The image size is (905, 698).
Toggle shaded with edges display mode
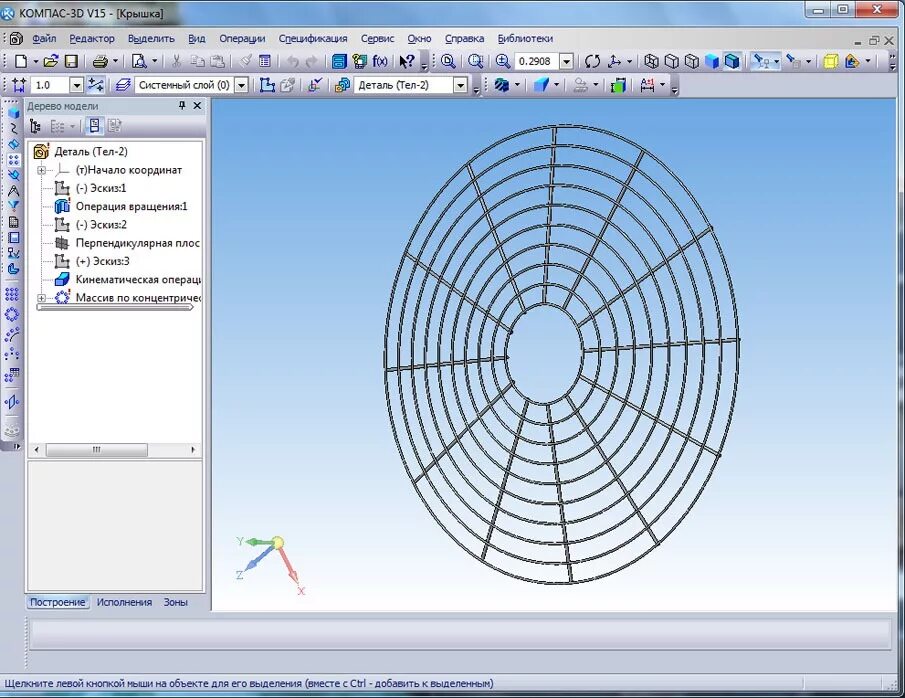[x=732, y=61]
